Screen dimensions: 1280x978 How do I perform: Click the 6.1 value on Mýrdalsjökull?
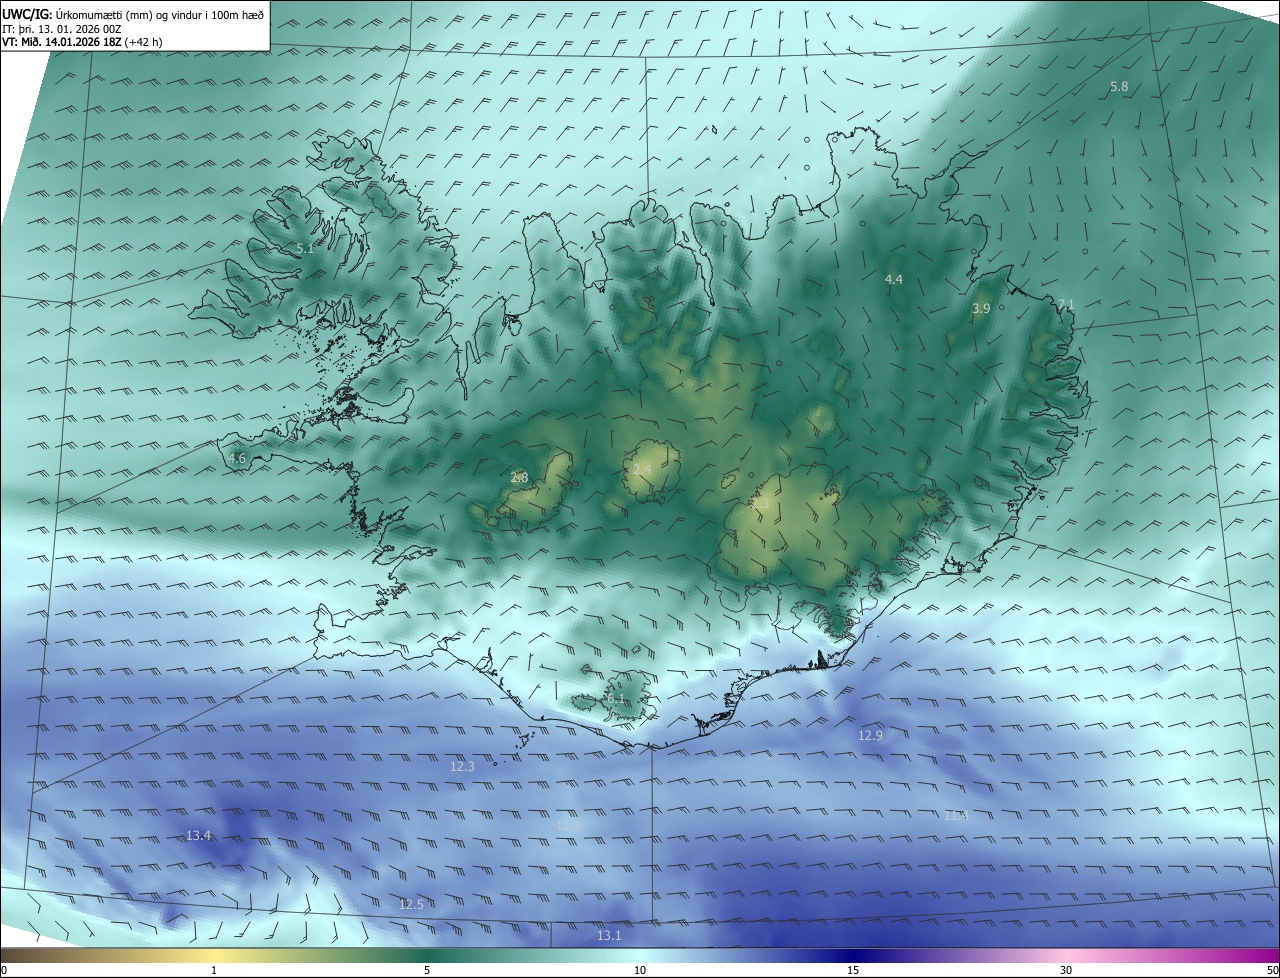(614, 698)
